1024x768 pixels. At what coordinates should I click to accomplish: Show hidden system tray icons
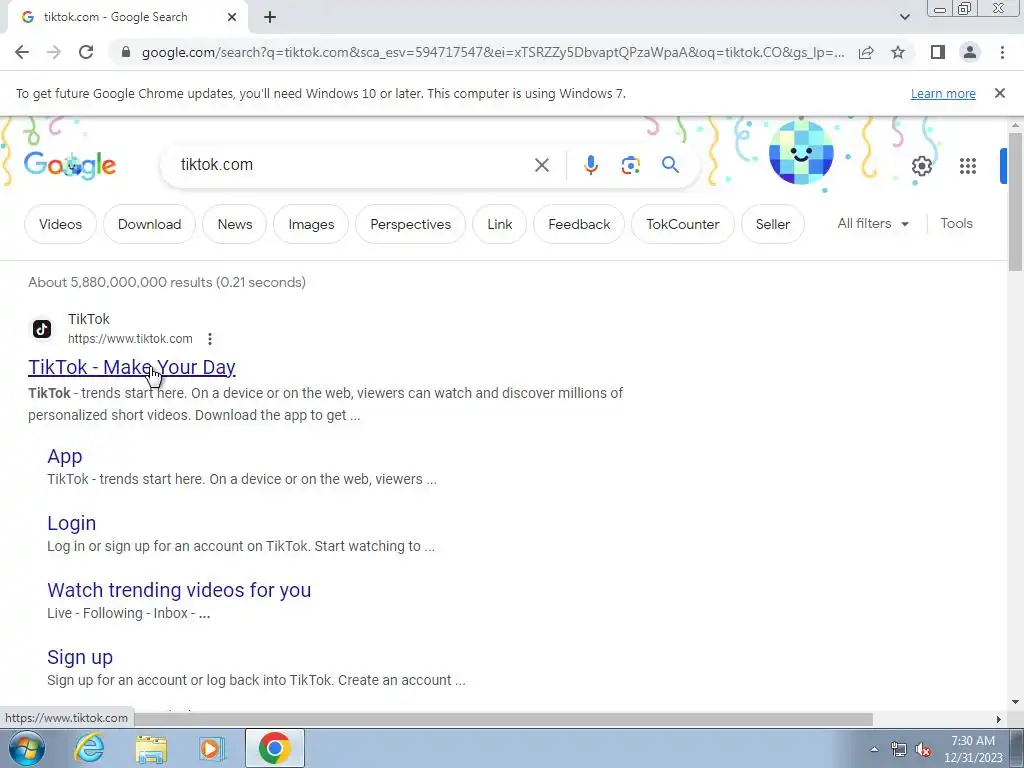(x=874, y=749)
